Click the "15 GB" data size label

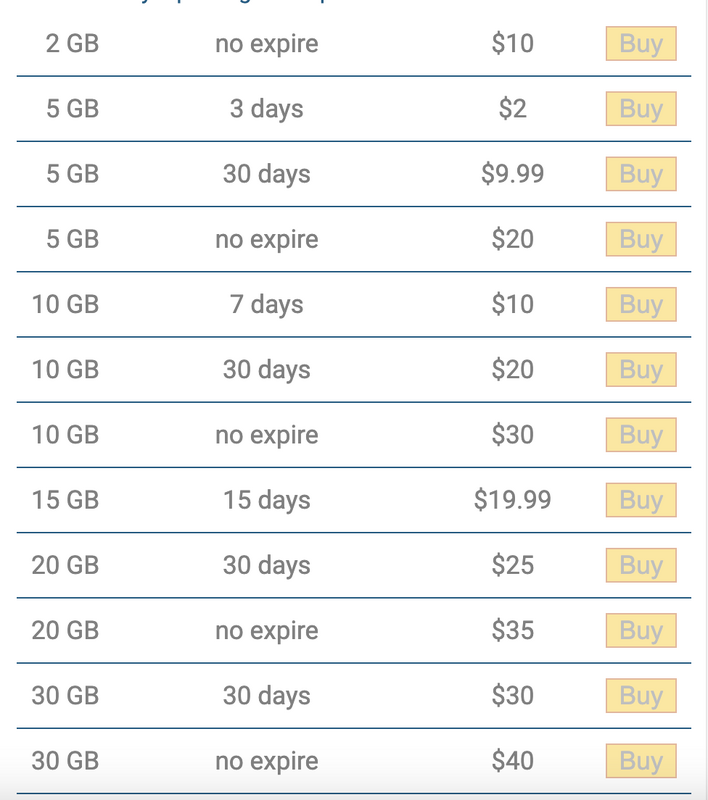point(66,500)
